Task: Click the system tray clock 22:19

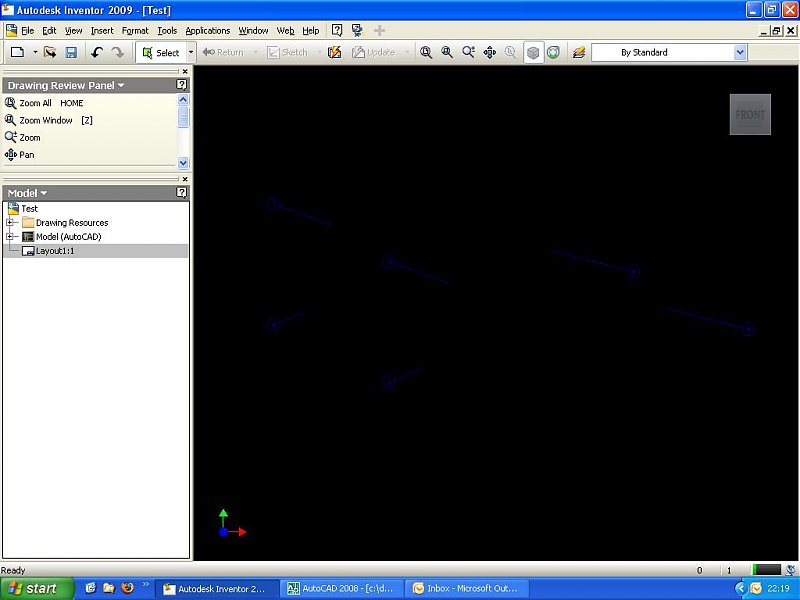Action: click(778, 588)
